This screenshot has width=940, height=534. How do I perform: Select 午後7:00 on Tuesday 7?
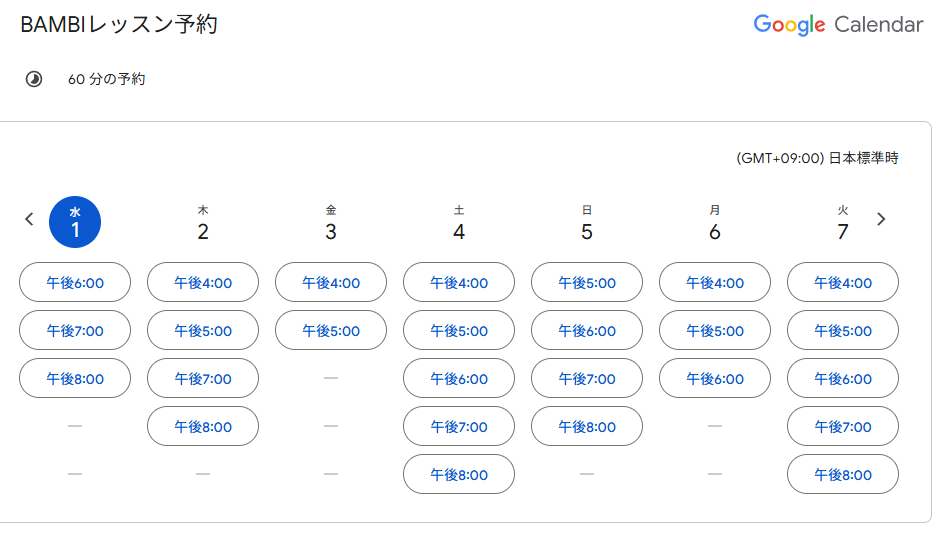coord(843,427)
